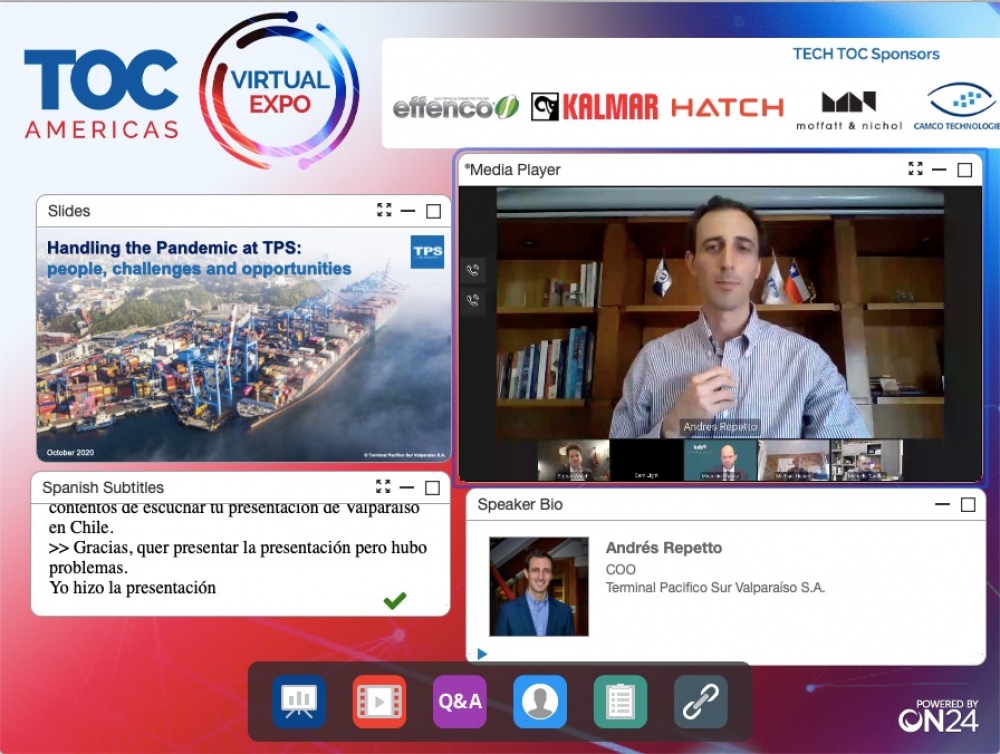Click the lower phone icon in video
The height and width of the screenshot is (754, 1000).
473,300
